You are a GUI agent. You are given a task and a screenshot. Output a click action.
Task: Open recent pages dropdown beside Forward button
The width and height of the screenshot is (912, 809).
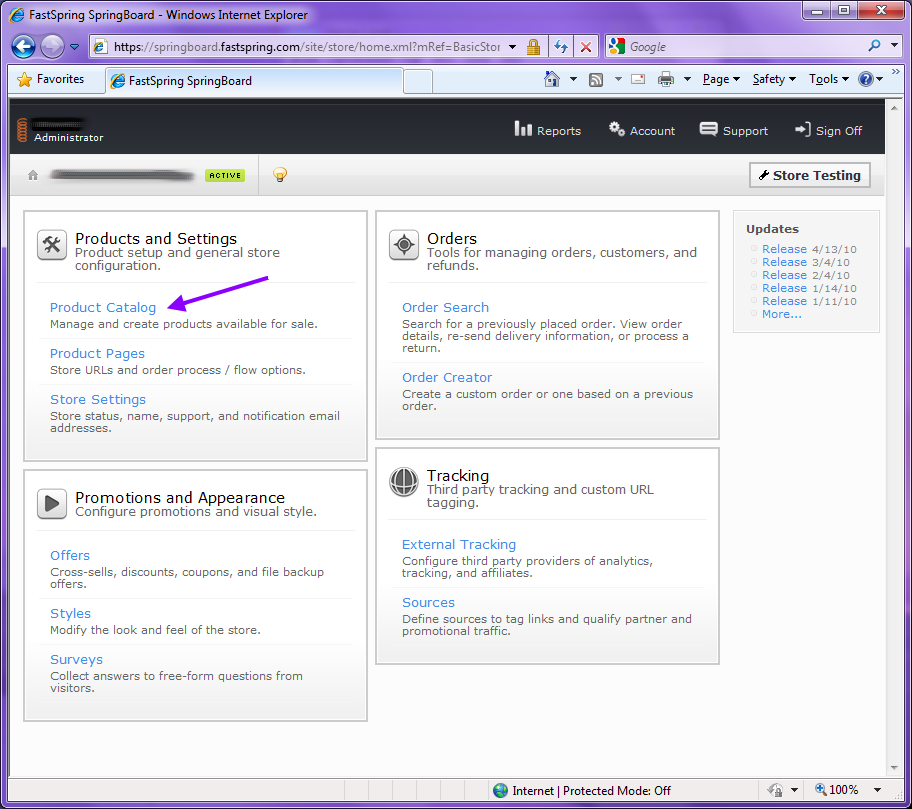[74, 47]
